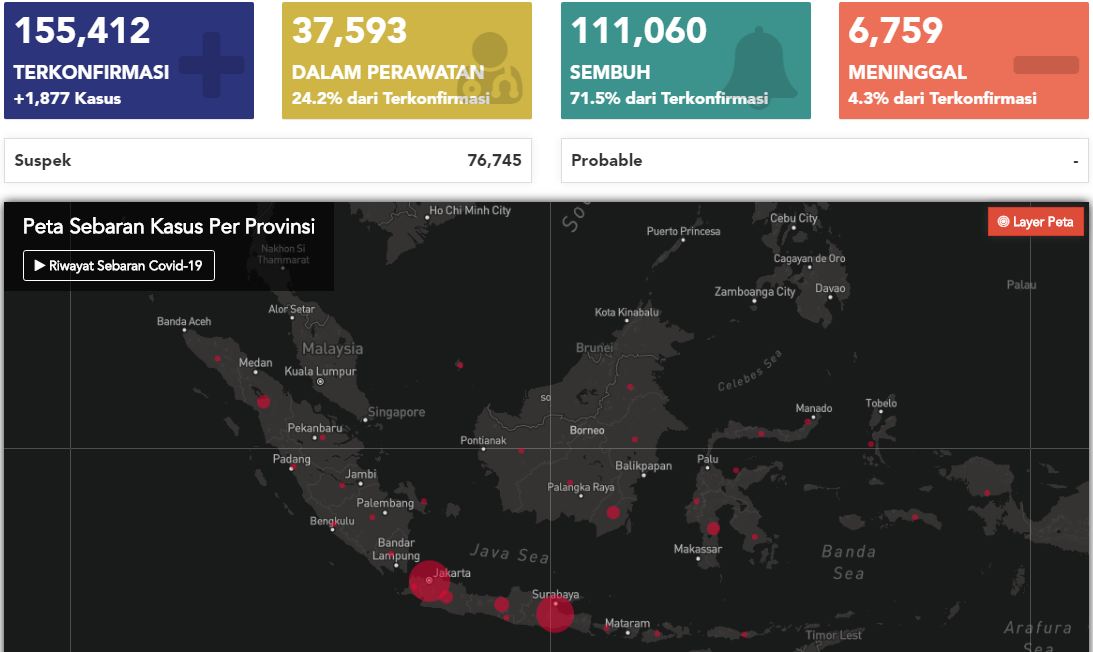Click the red case marker near Medan
Screen dimensions: 1093x652
tap(263, 402)
